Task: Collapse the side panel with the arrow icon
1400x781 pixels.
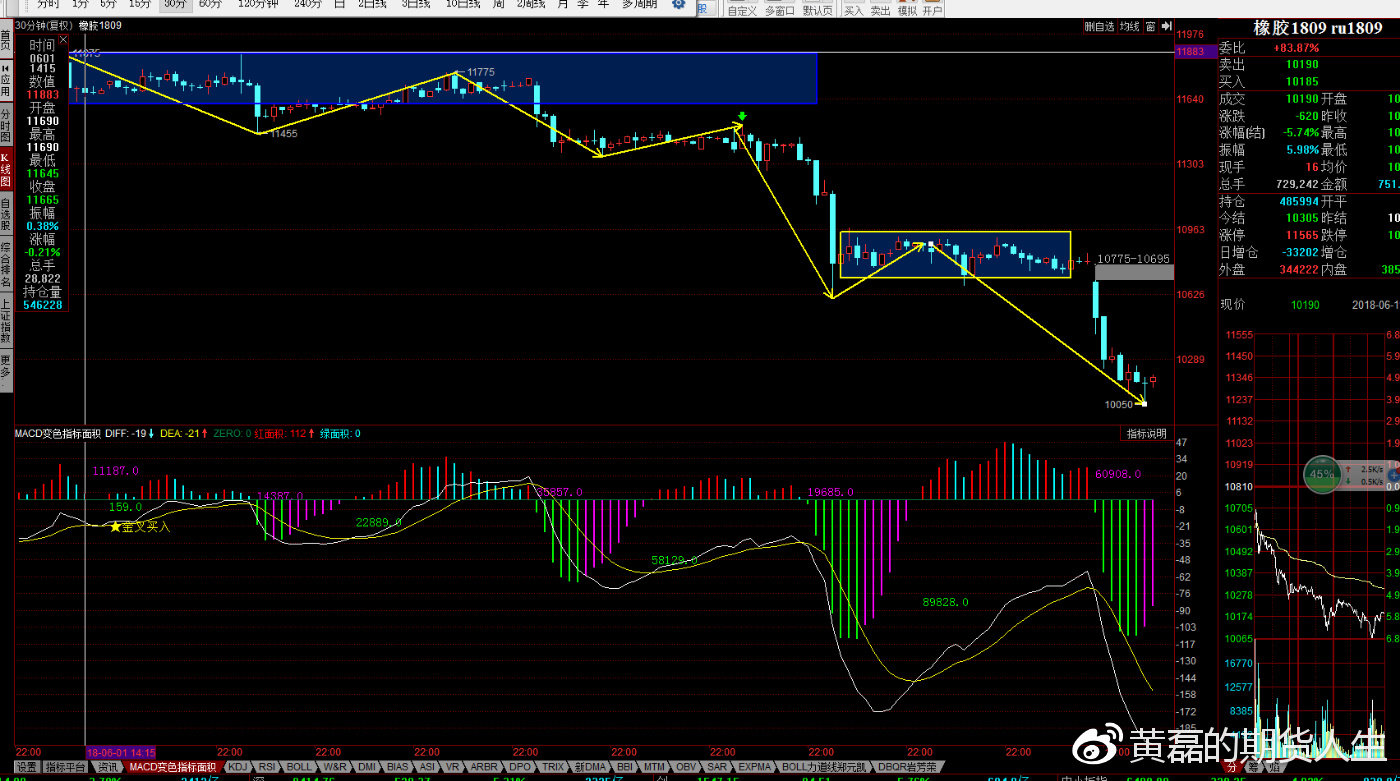Action: pos(1166,26)
